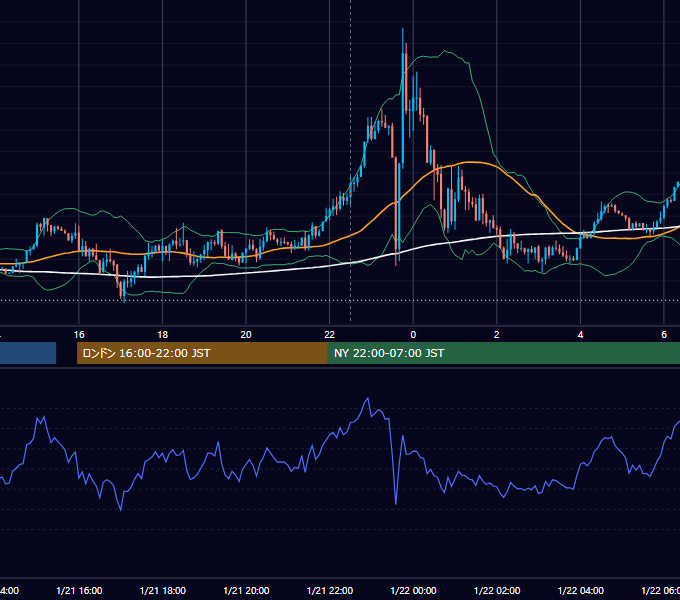Image resolution: width=680 pixels, height=600 pixels.
Task: Click the NY 22:00-07:00 JST session bar
Action: pyautogui.click(x=503, y=353)
